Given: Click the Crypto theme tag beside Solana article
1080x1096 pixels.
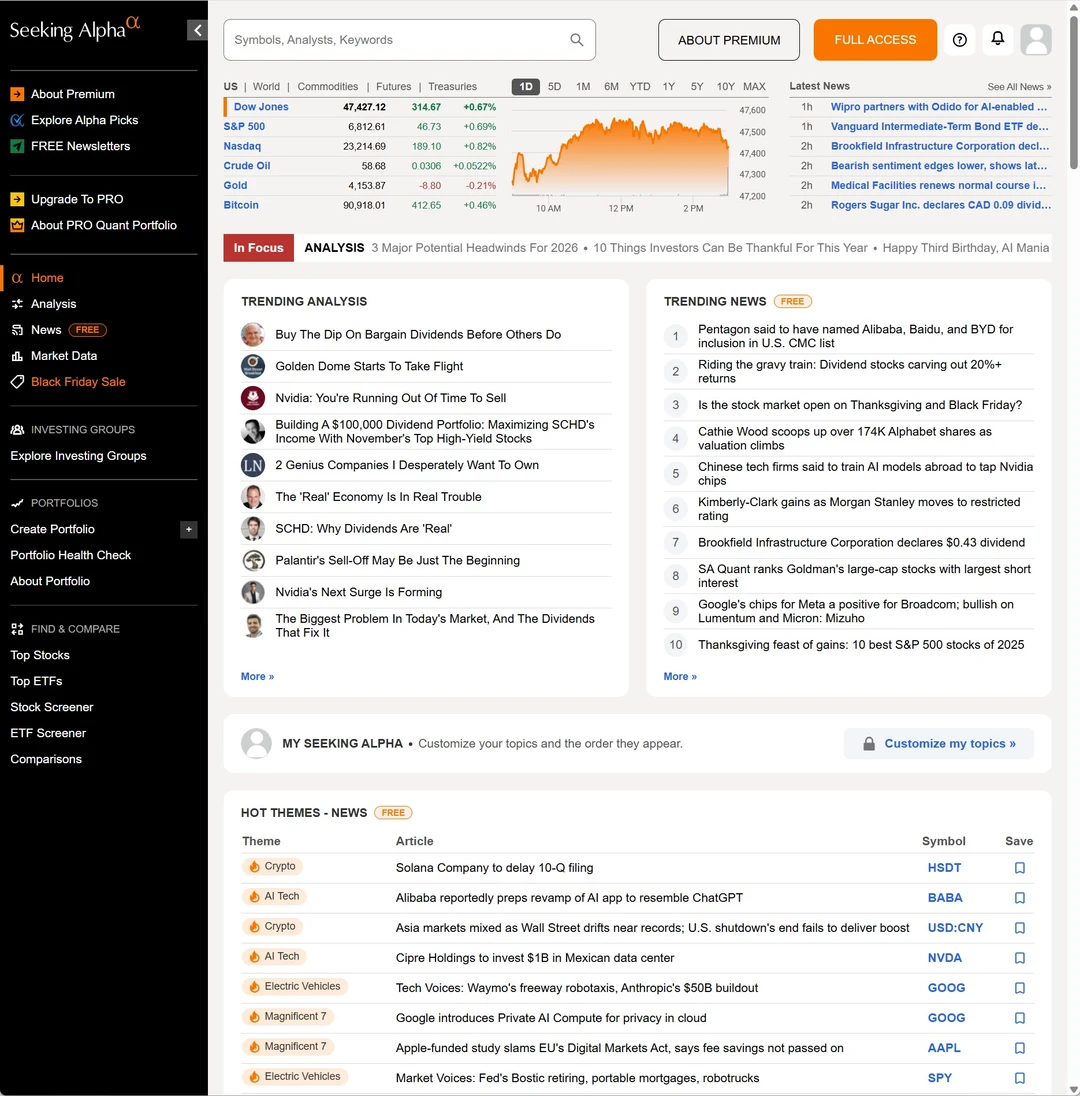Looking at the screenshot, I should click(273, 866).
